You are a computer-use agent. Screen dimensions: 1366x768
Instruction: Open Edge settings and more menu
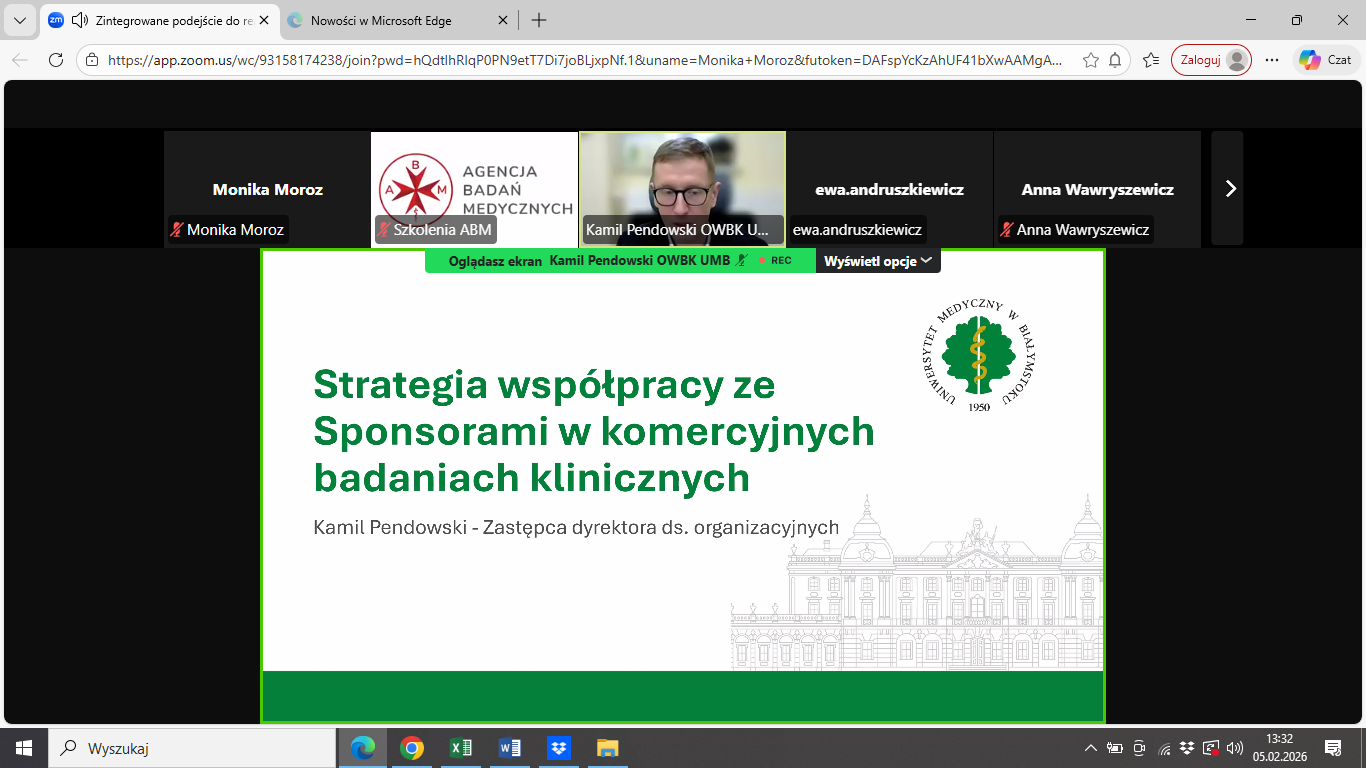point(1272,60)
